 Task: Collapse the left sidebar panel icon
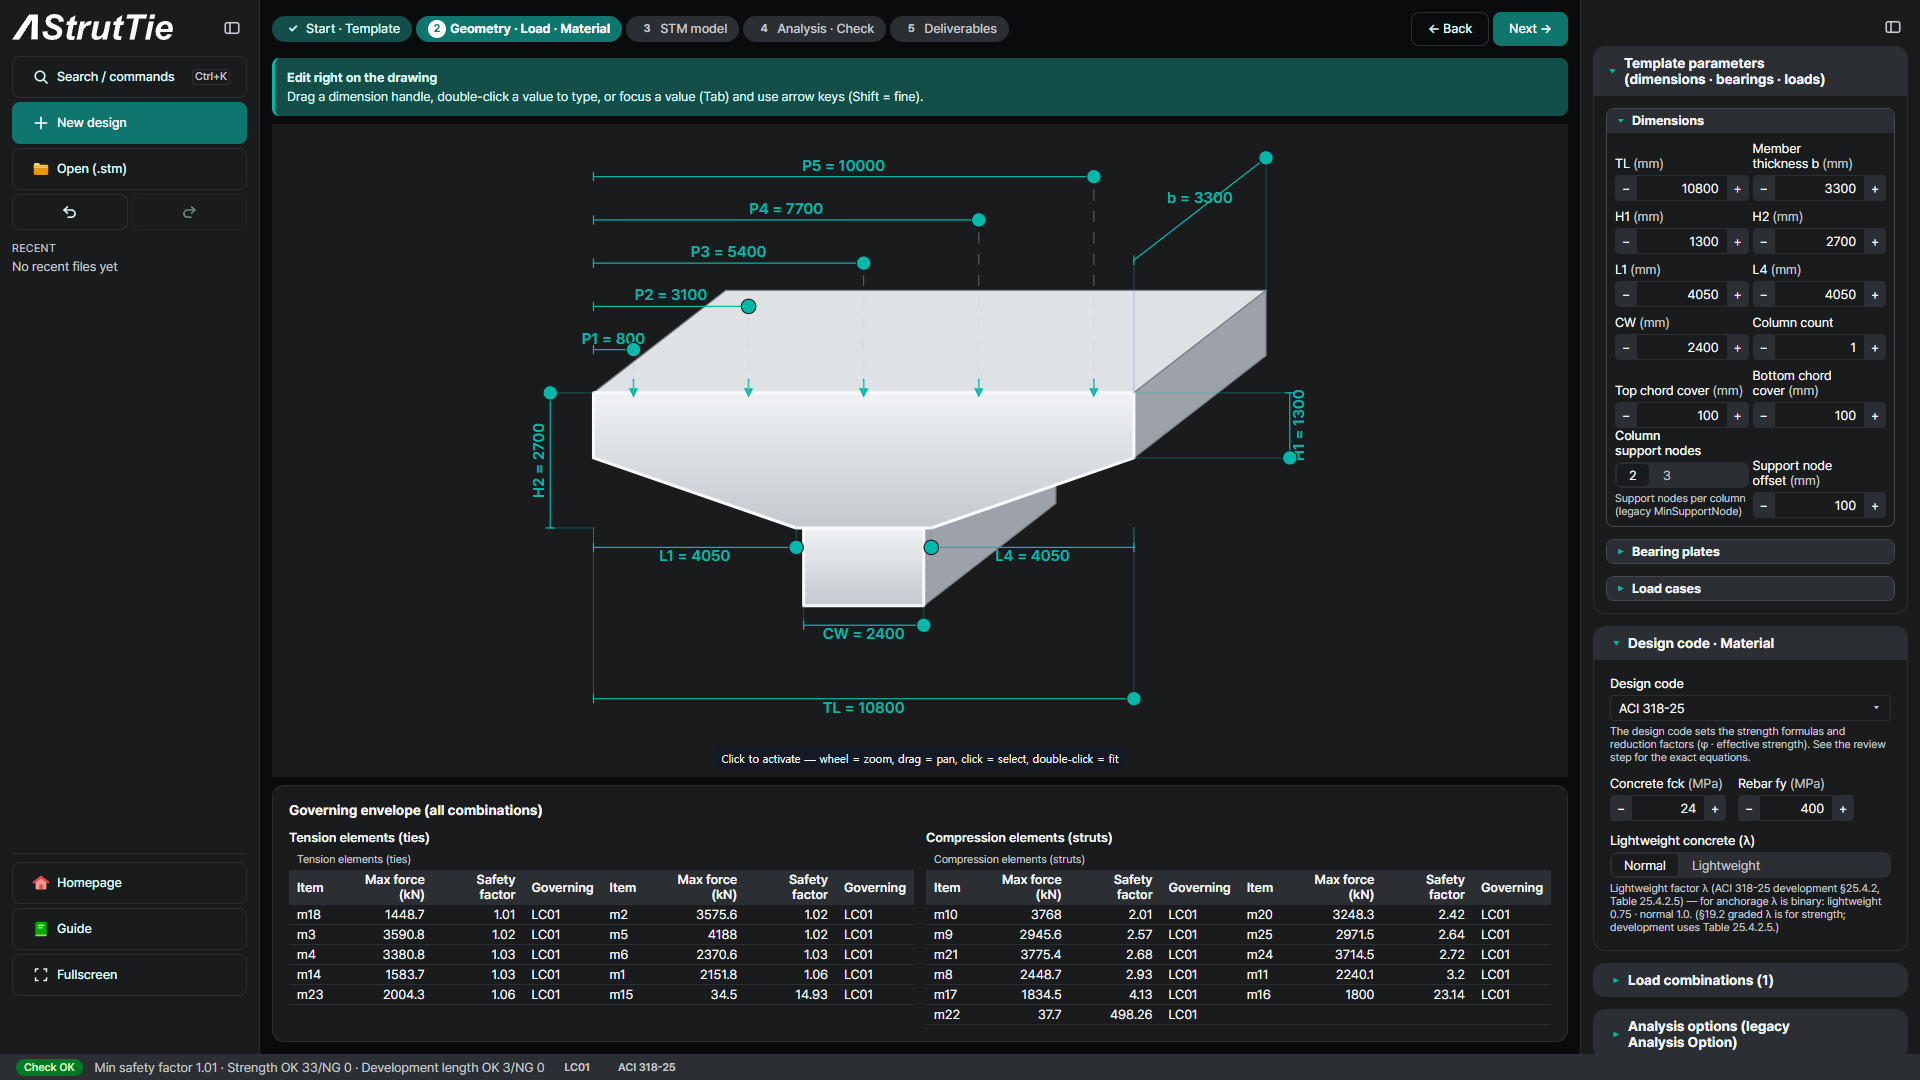[232, 28]
